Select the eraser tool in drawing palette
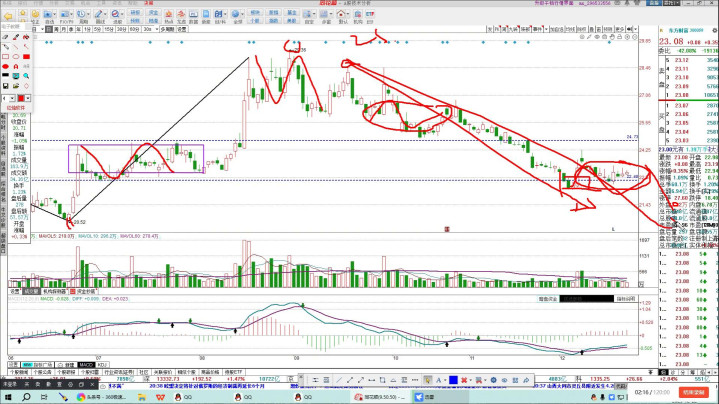The width and height of the screenshot is (719, 404). click(6, 37)
